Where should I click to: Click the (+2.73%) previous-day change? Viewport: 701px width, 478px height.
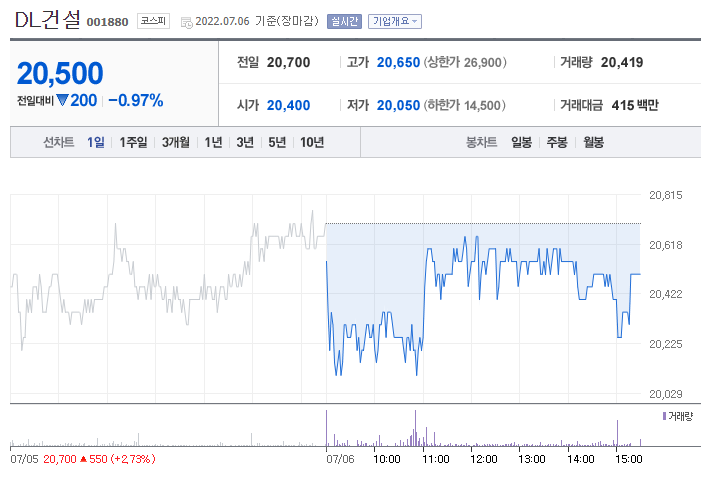point(132,459)
